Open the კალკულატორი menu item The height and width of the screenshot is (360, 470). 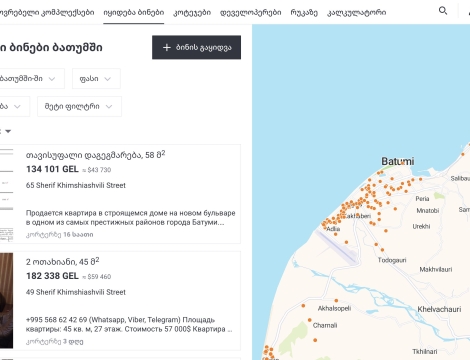(357, 13)
